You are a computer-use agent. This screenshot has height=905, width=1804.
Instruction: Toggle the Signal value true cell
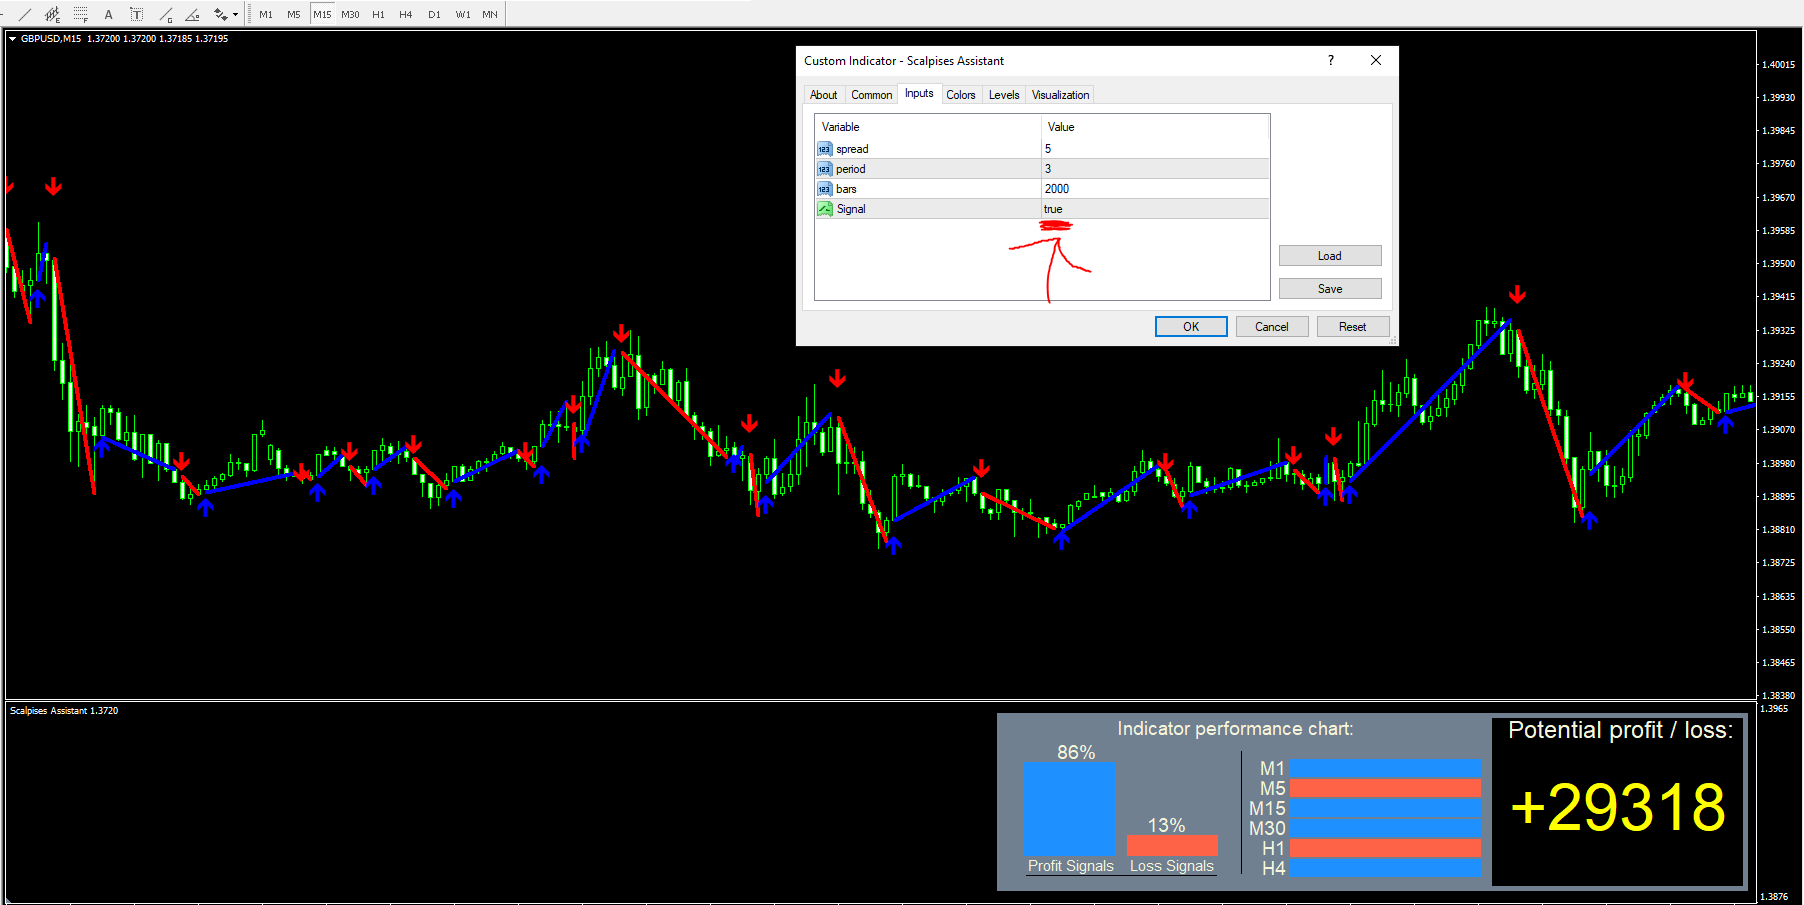coord(1155,209)
